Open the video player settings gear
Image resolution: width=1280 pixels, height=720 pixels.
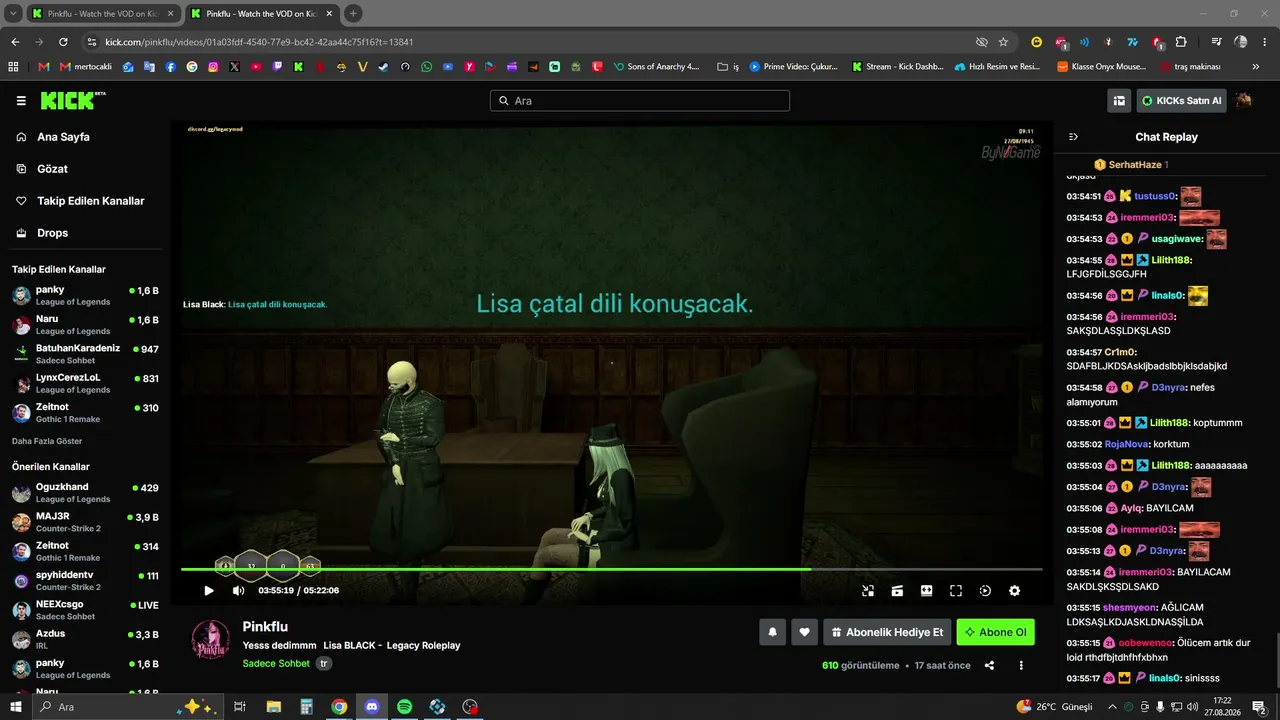(1014, 591)
